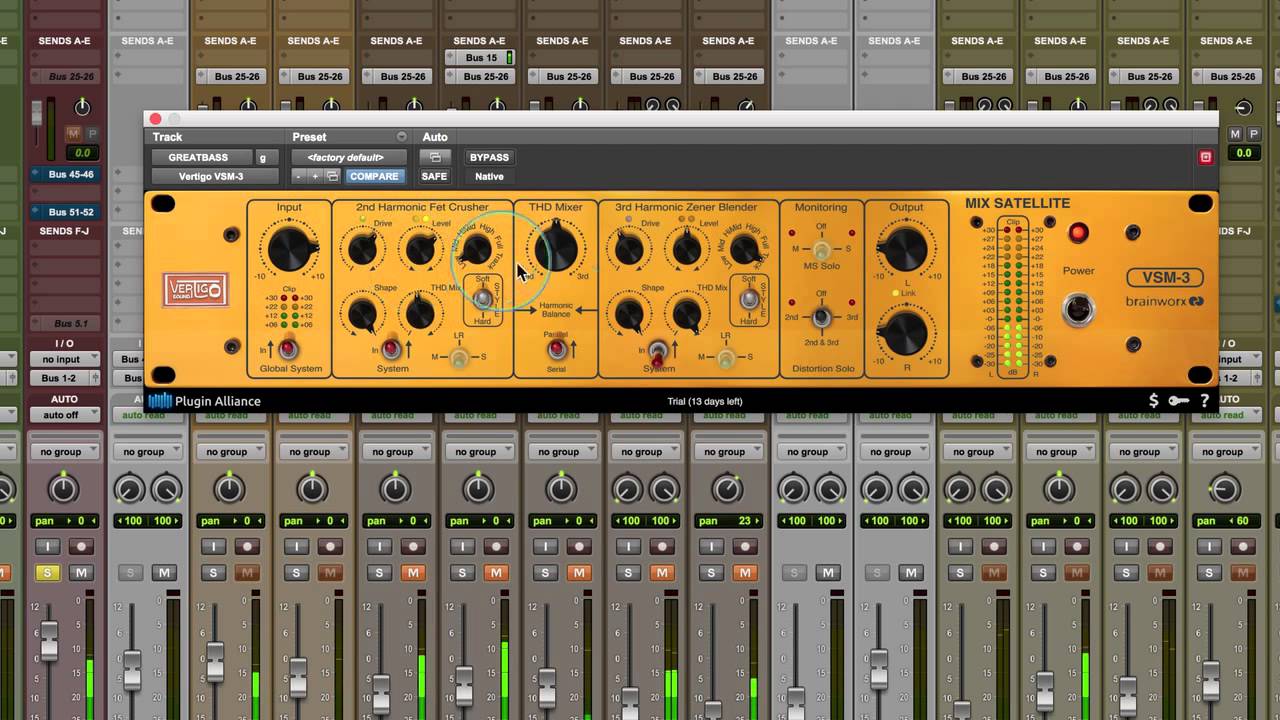Open the automation enable icon under Auto
This screenshot has width=1280, height=720.
pos(434,157)
